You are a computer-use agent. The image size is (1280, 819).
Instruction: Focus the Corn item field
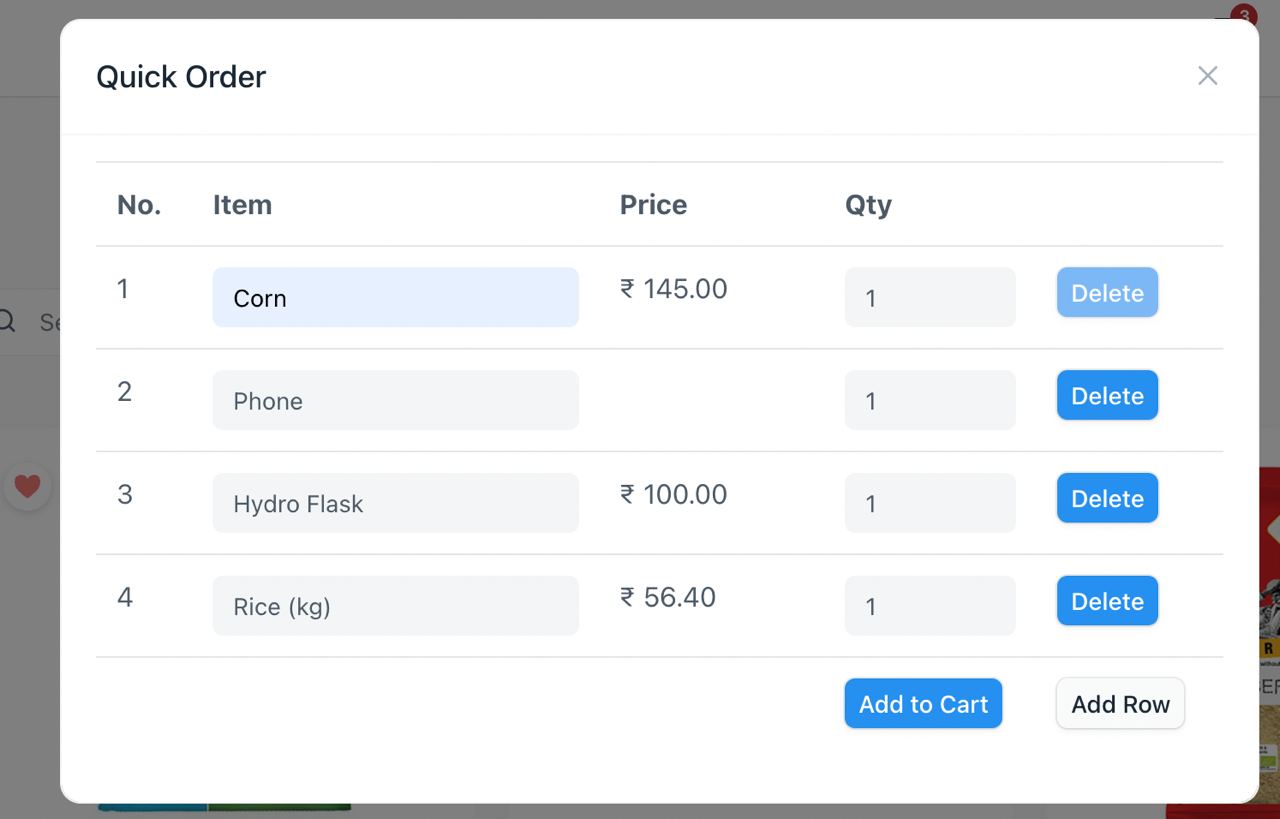[396, 297]
